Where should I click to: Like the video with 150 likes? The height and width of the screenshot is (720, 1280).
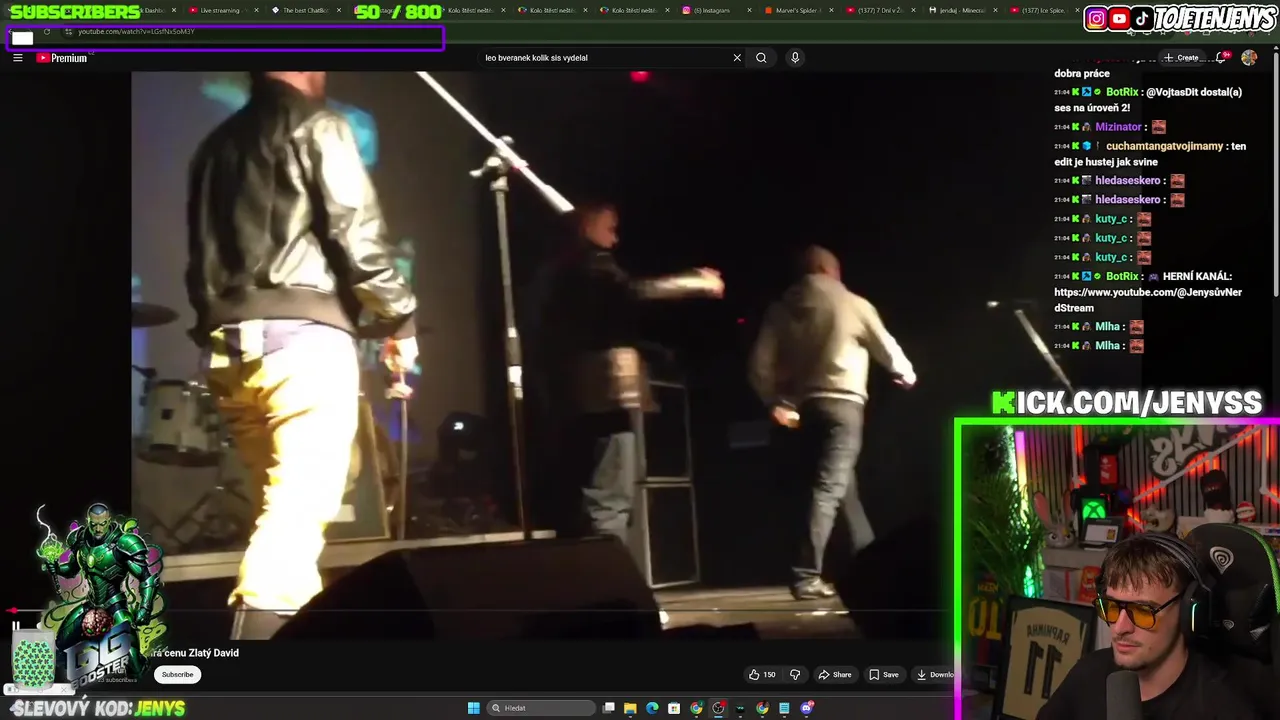(762, 675)
